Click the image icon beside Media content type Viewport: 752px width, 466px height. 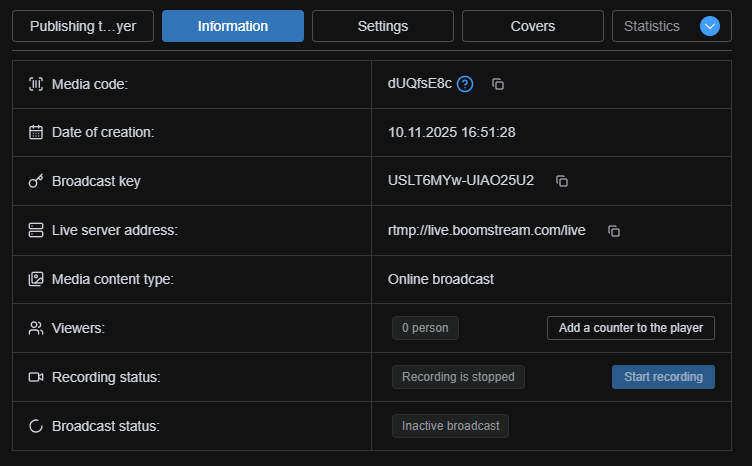(36, 279)
